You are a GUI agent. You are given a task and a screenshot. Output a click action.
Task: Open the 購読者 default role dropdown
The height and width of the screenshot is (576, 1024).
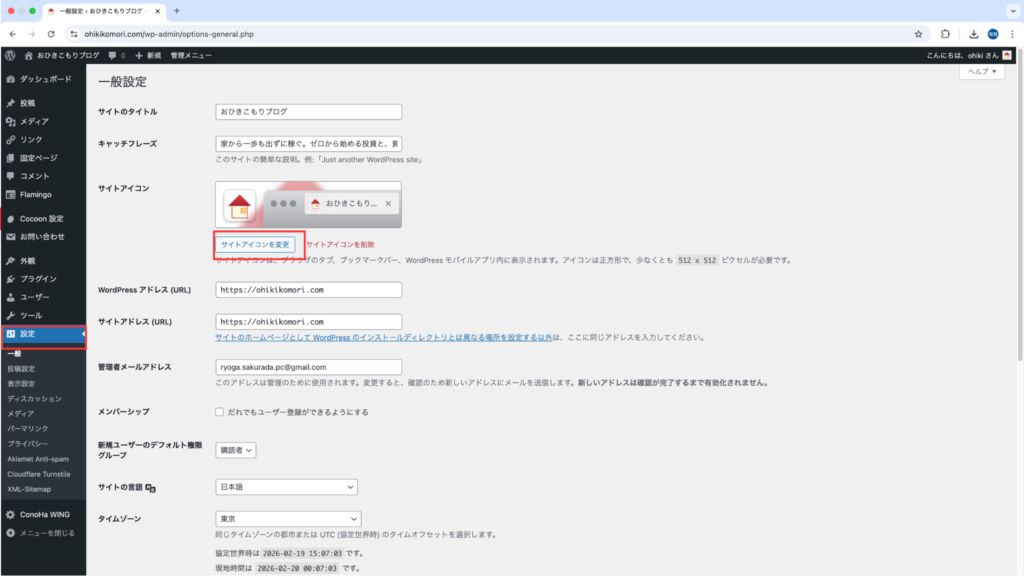click(x=236, y=450)
